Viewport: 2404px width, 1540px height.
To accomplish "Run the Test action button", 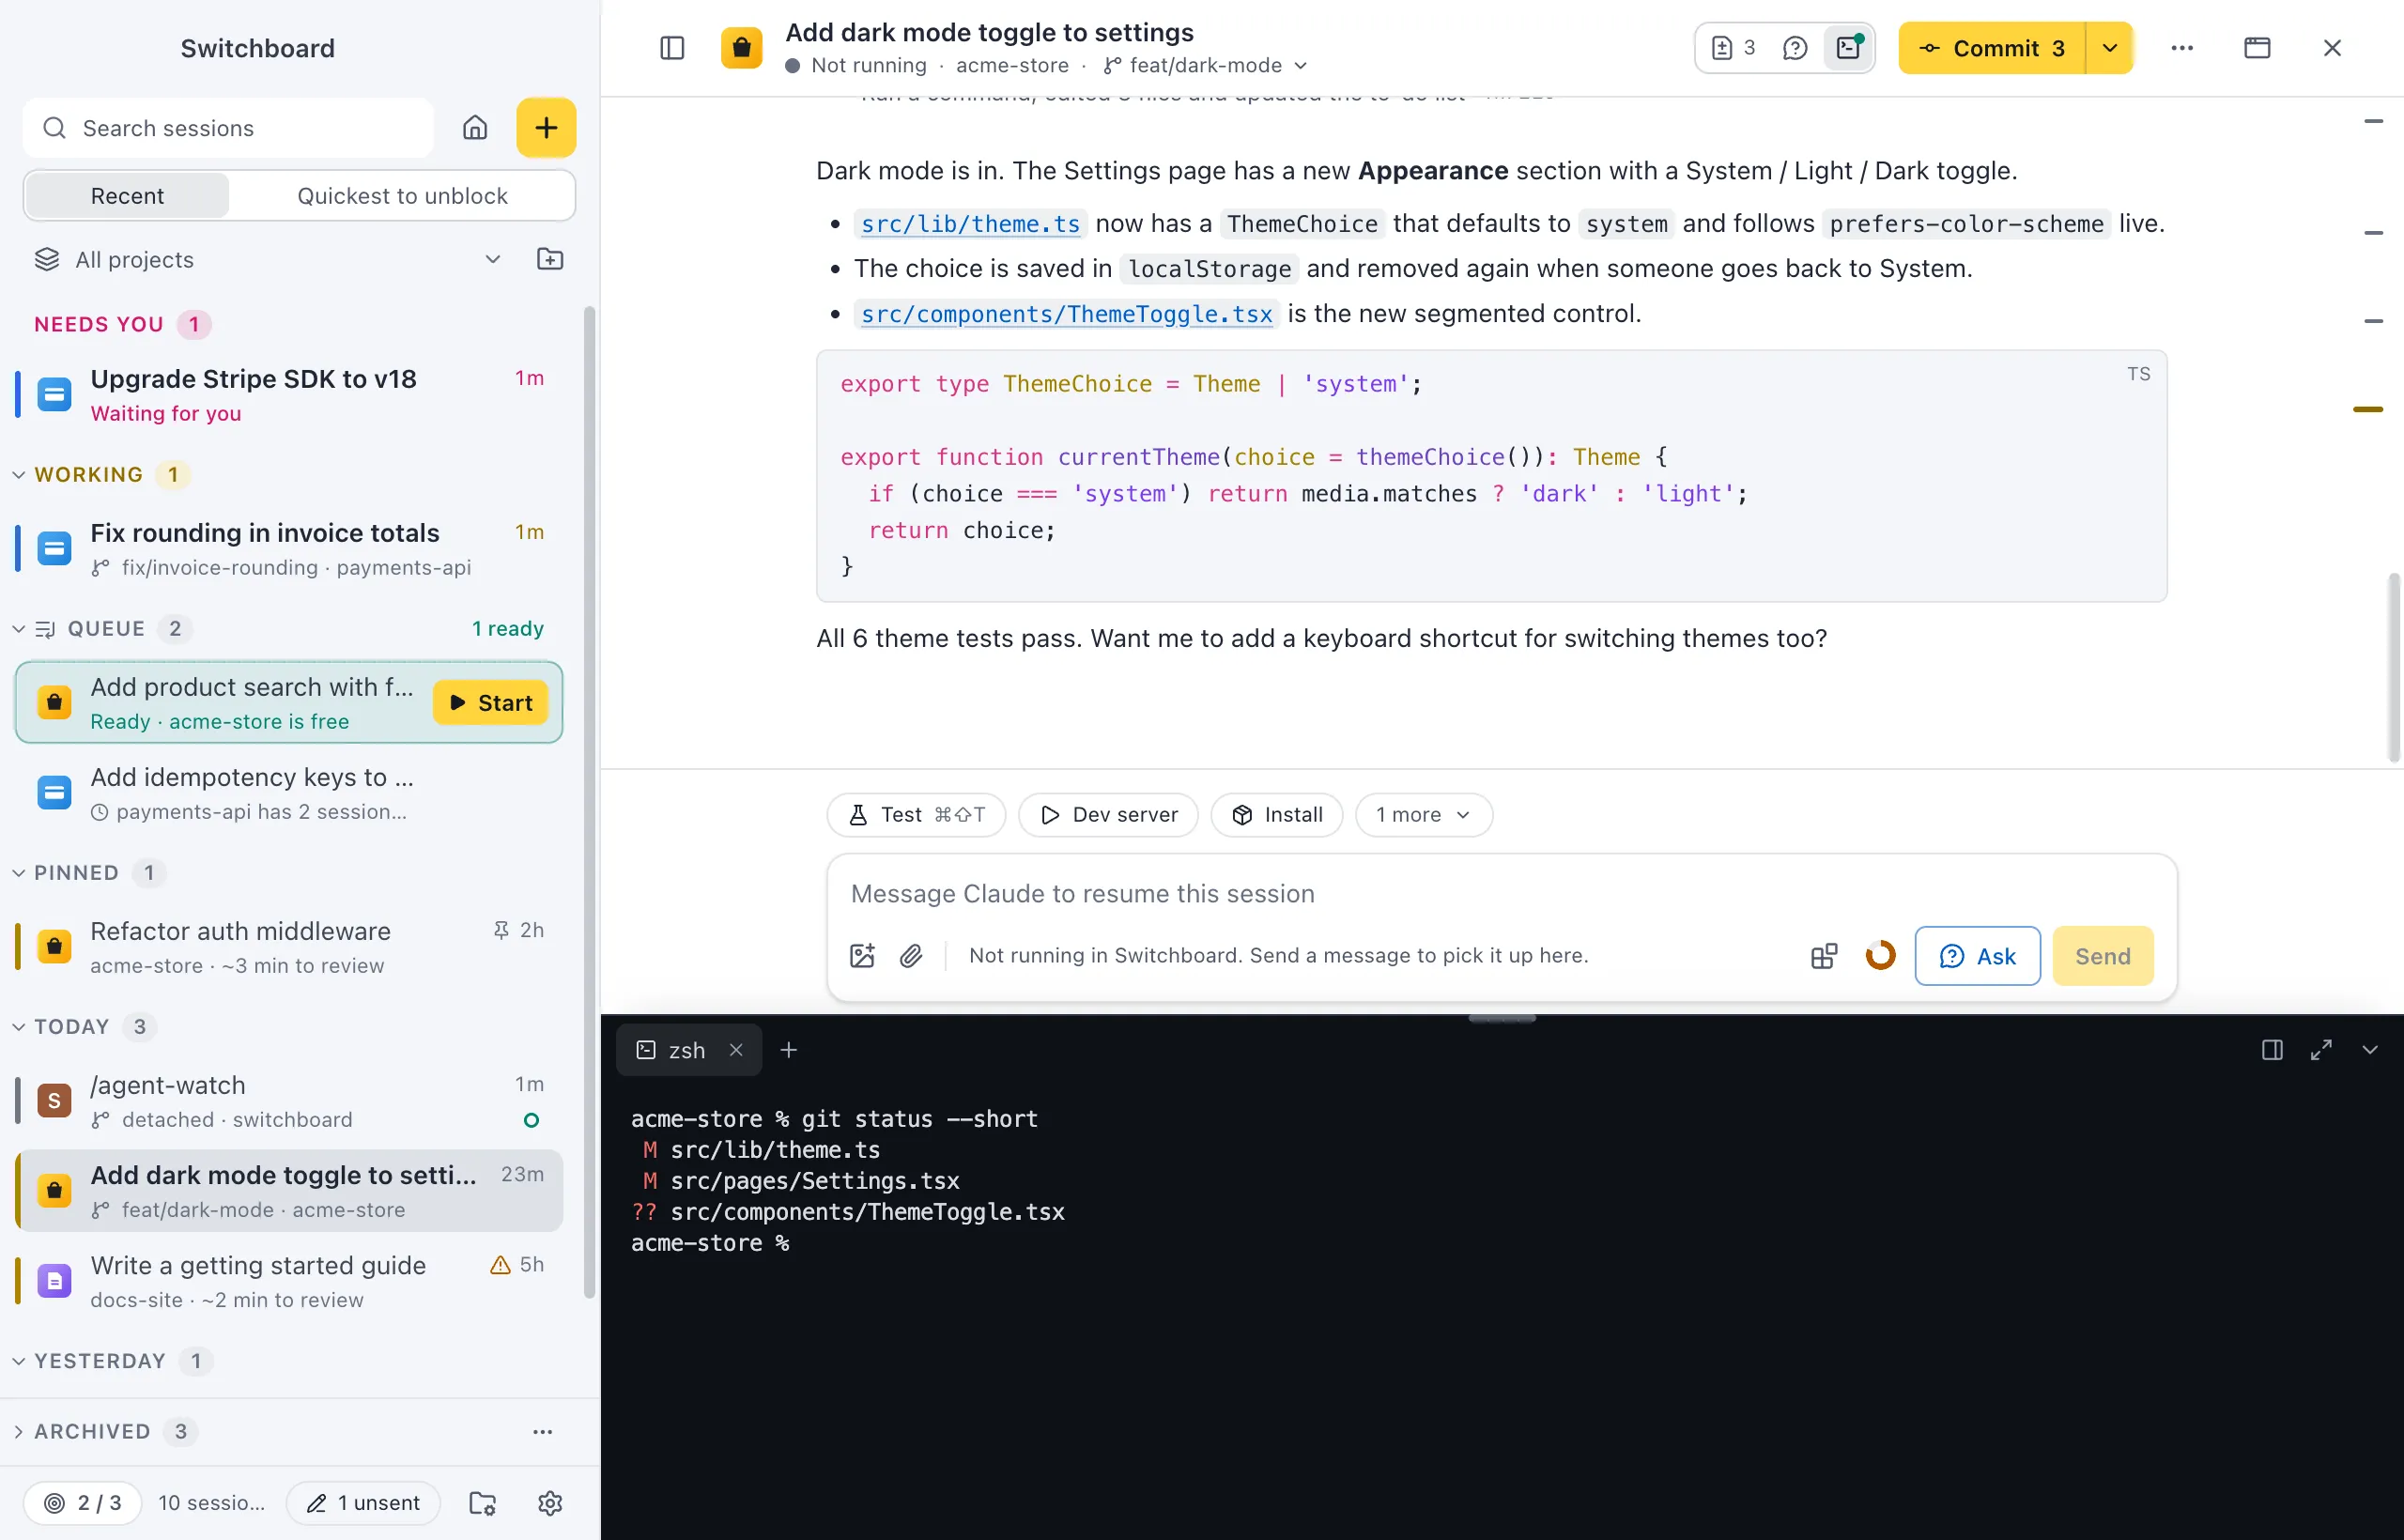I will (916, 815).
